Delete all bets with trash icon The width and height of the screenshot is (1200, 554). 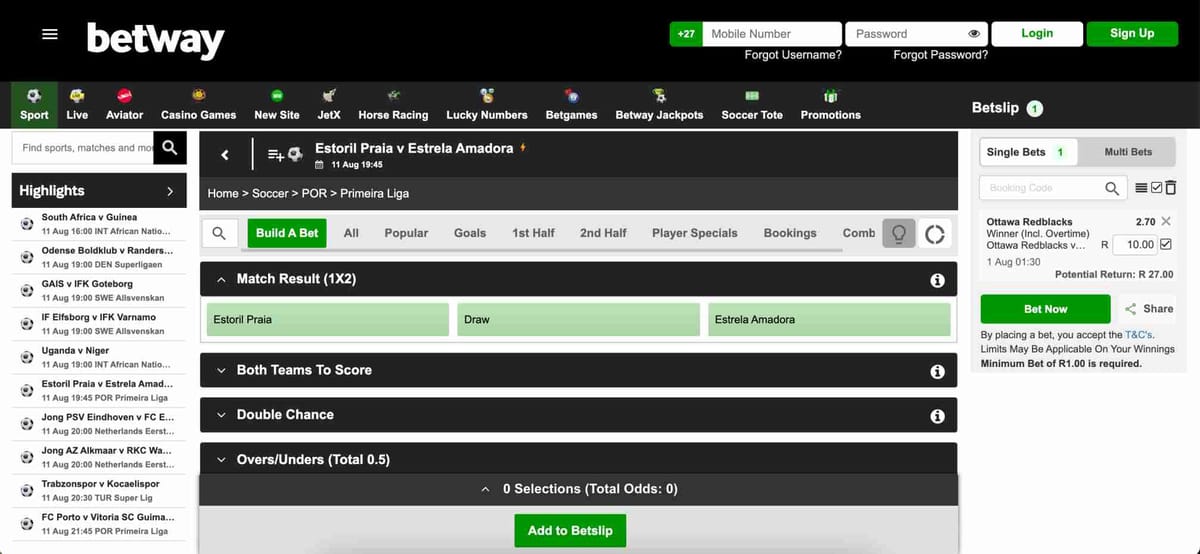1171,188
